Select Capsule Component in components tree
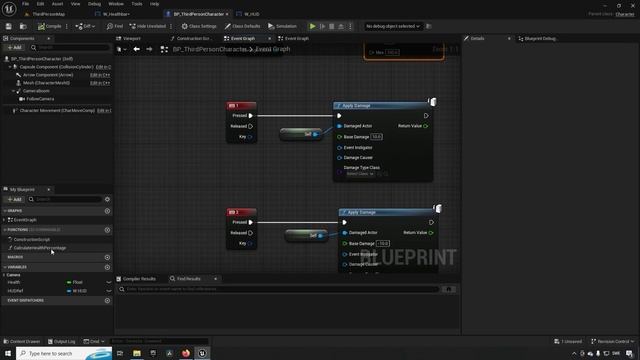Image resolution: width=640 pixels, height=360 pixels. pyautogui.click(x=56, y=67)
